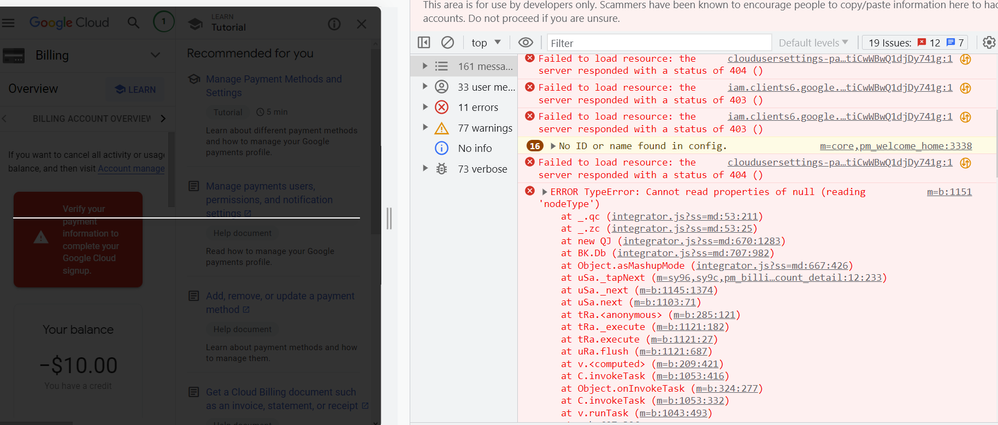Viewport: 998px width, 425px height.
Task: Open the m=b:1151 source link
Action: pyautogui.click(x=949, y=192)
